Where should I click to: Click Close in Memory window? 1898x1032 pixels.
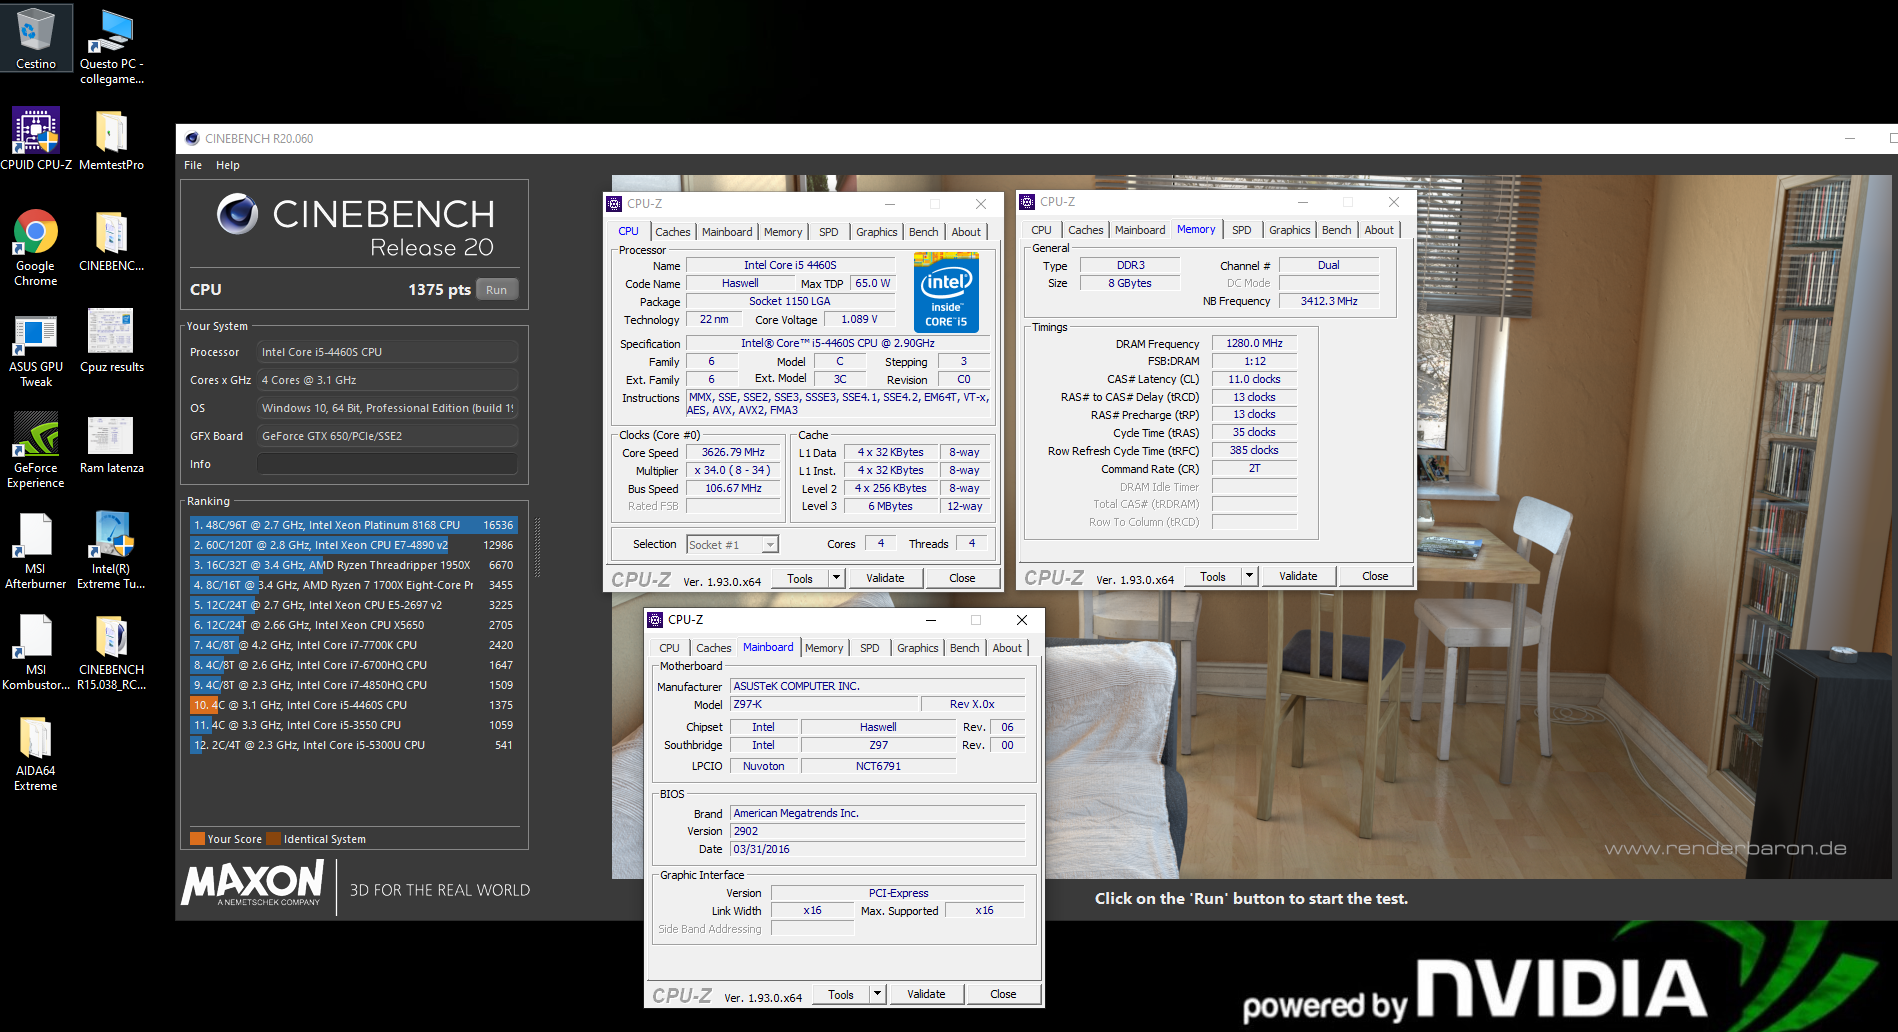(x=1375, y=576)
